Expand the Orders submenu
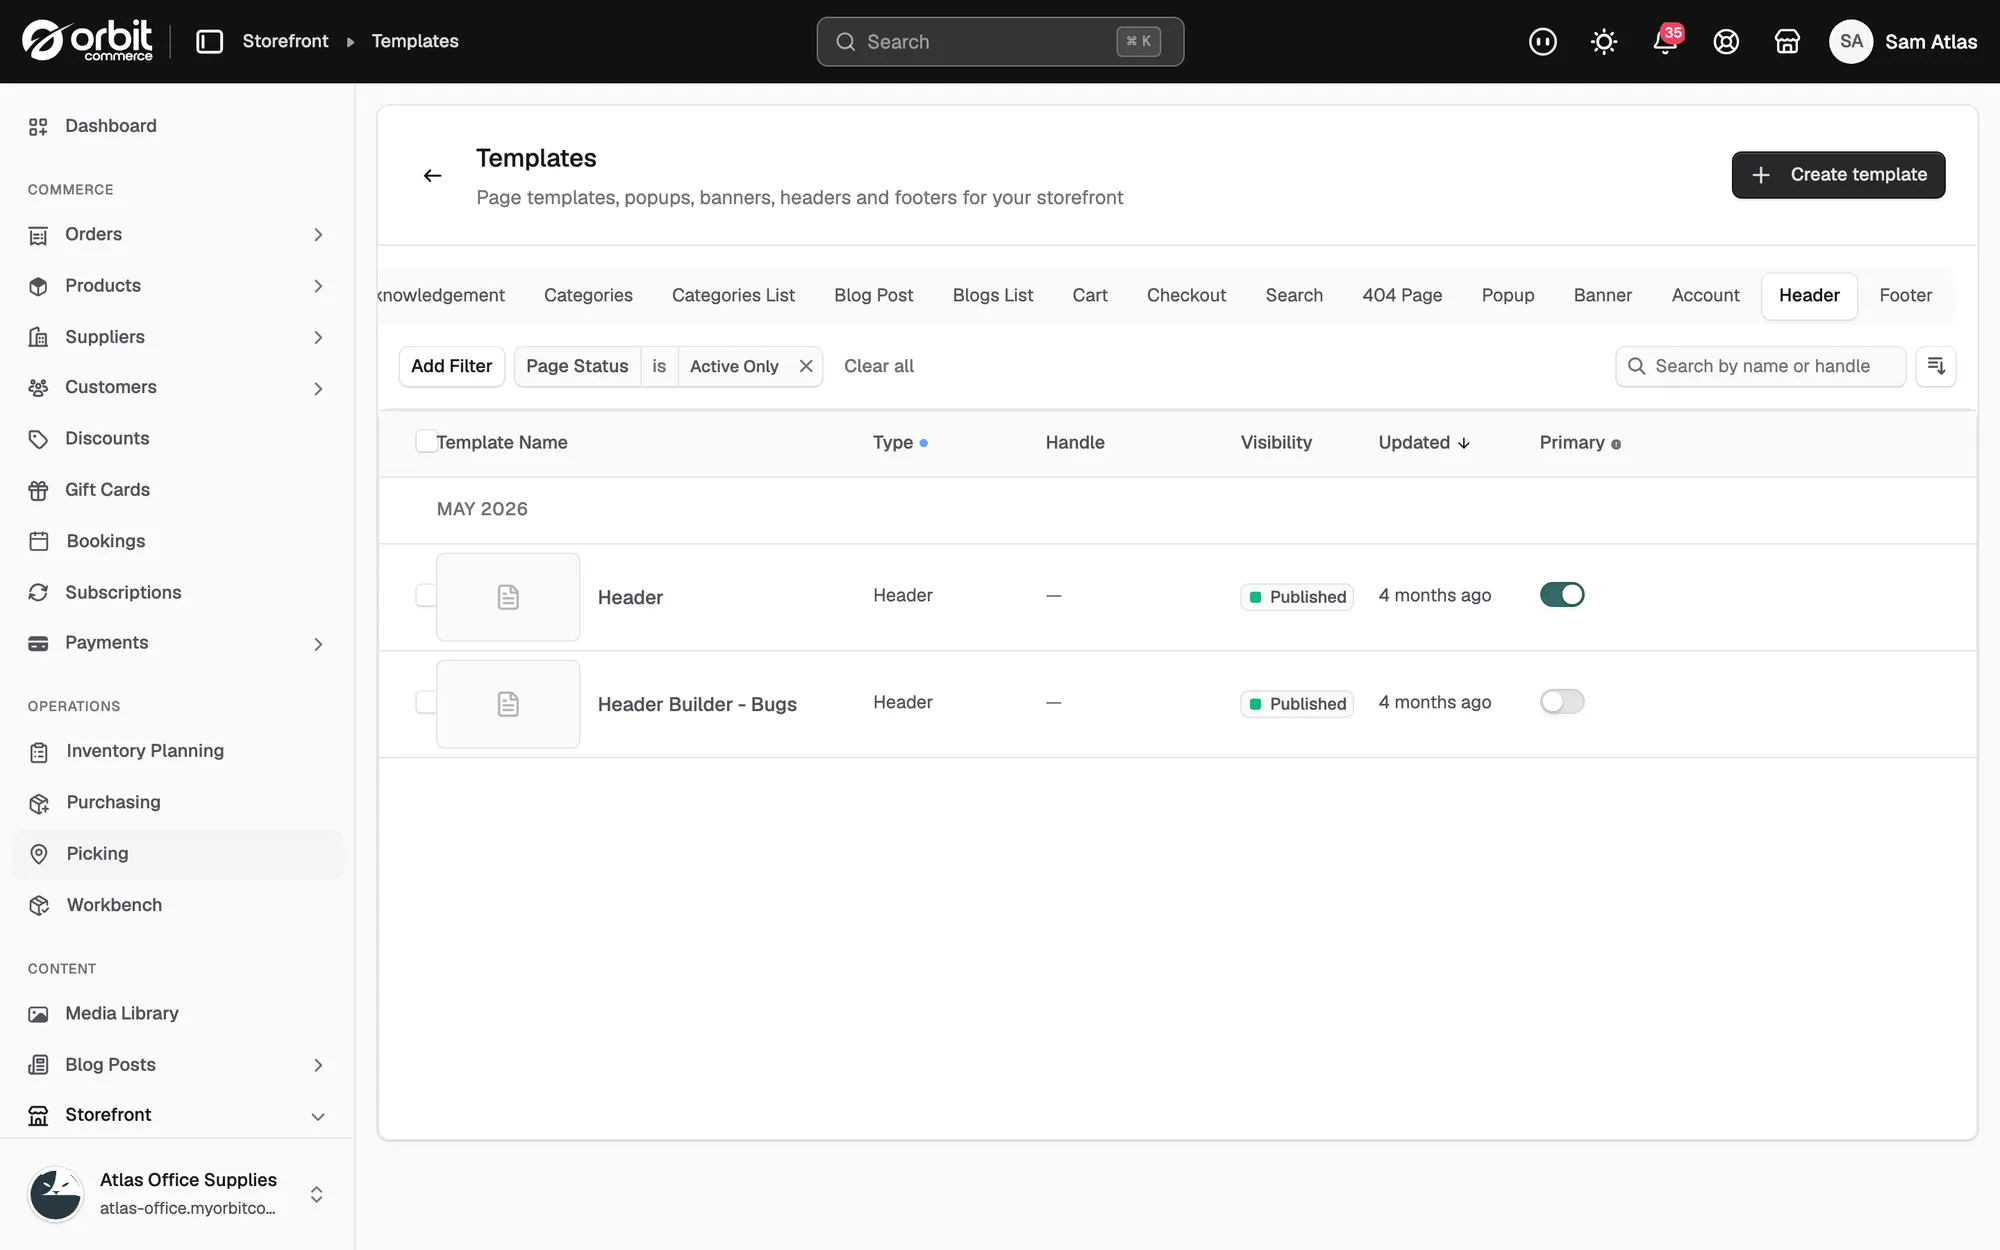This screenshot has height=1250, width=2000. coord(318,234)
